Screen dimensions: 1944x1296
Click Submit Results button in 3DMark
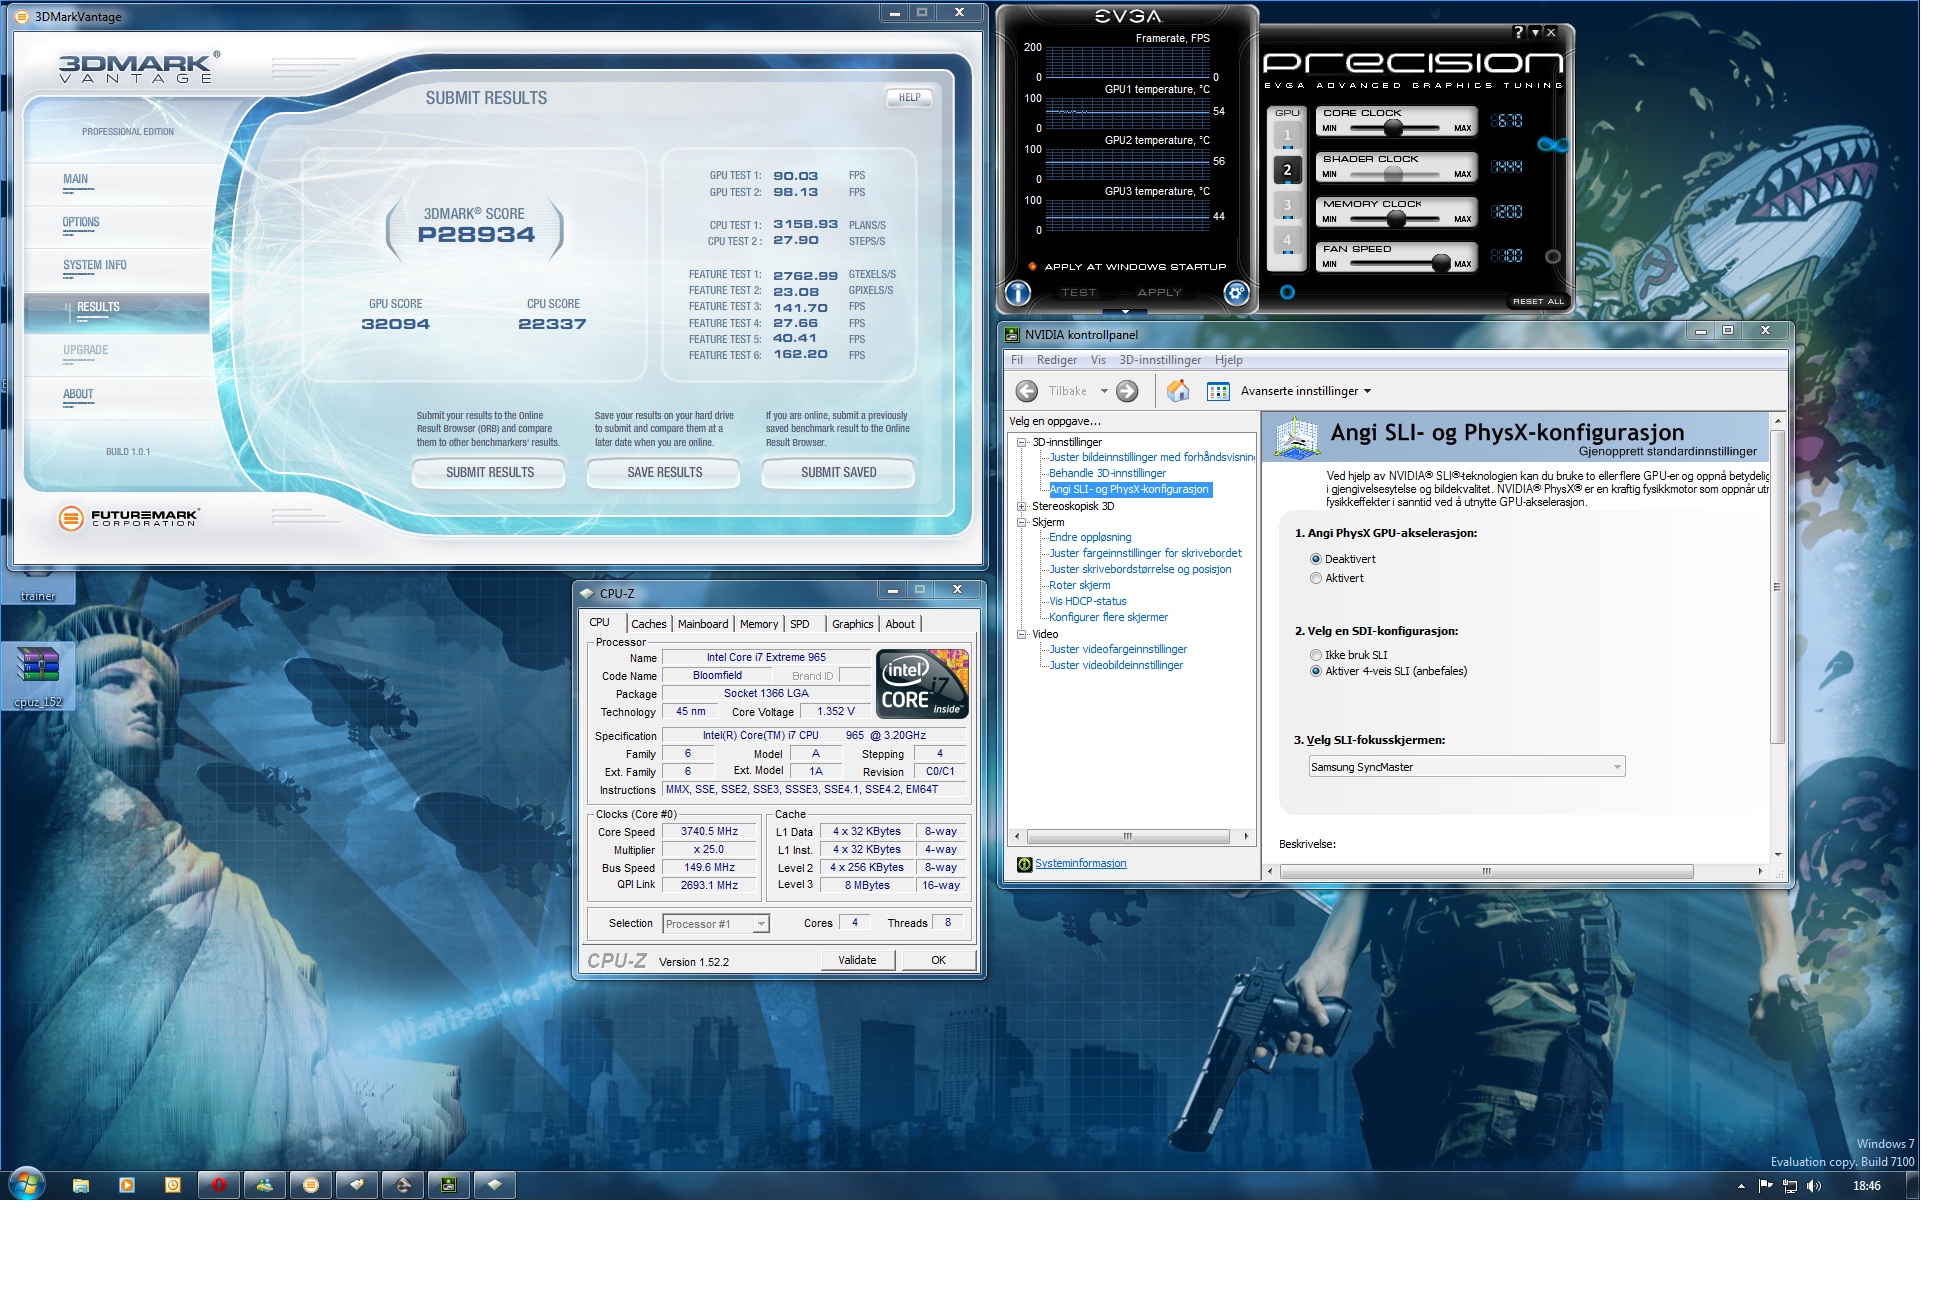click(x=489, y=472)
